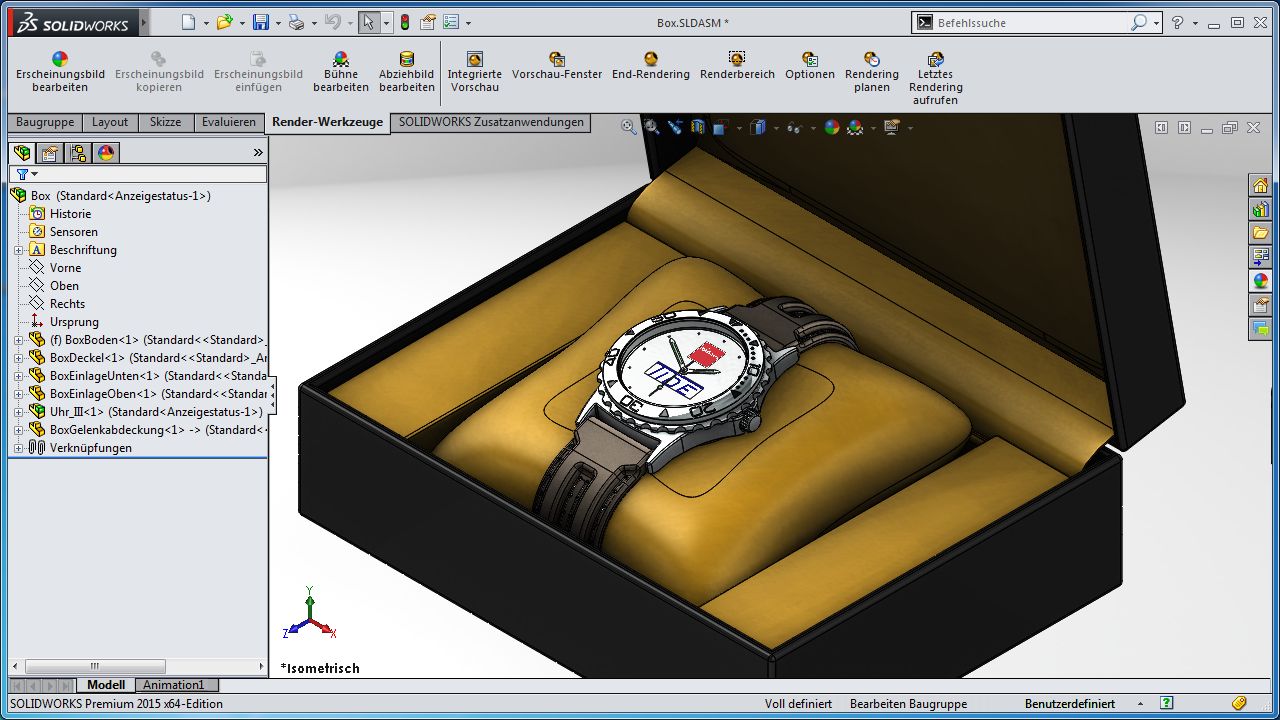The height and width of the screenshot is (720, 1280).
Task: Save the assembly with disk icon
Action: coord(260,22)
